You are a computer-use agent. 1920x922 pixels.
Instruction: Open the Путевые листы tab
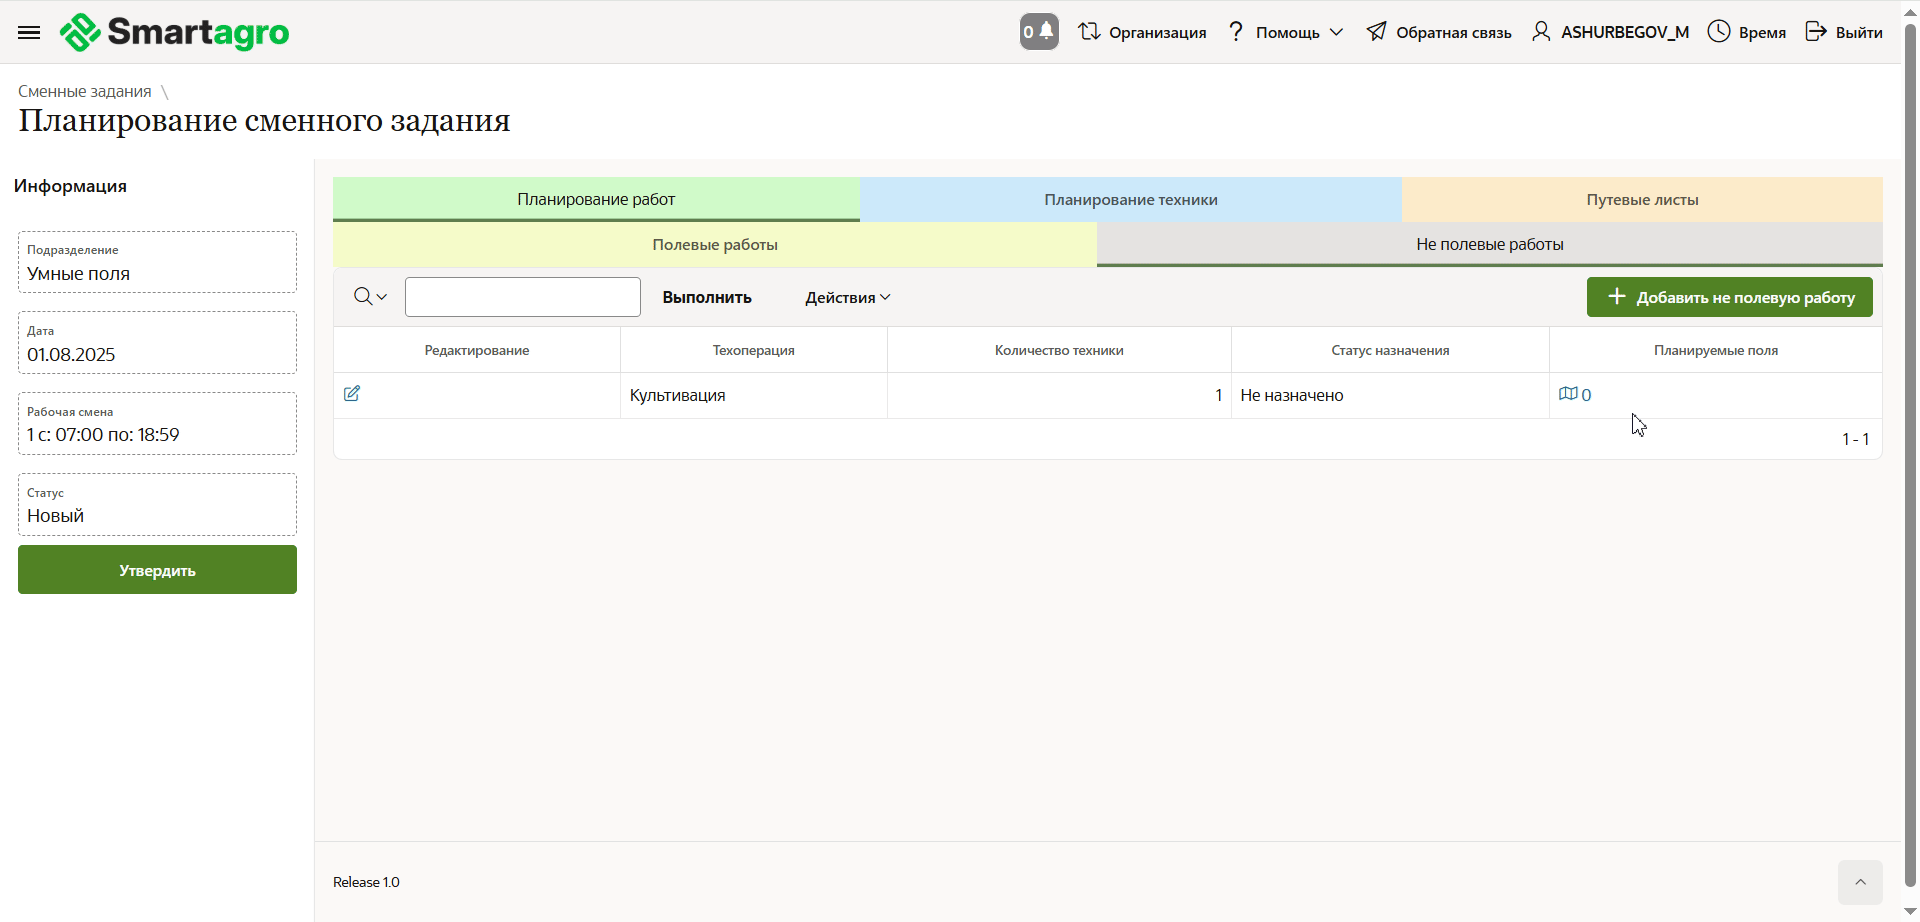1641,200
